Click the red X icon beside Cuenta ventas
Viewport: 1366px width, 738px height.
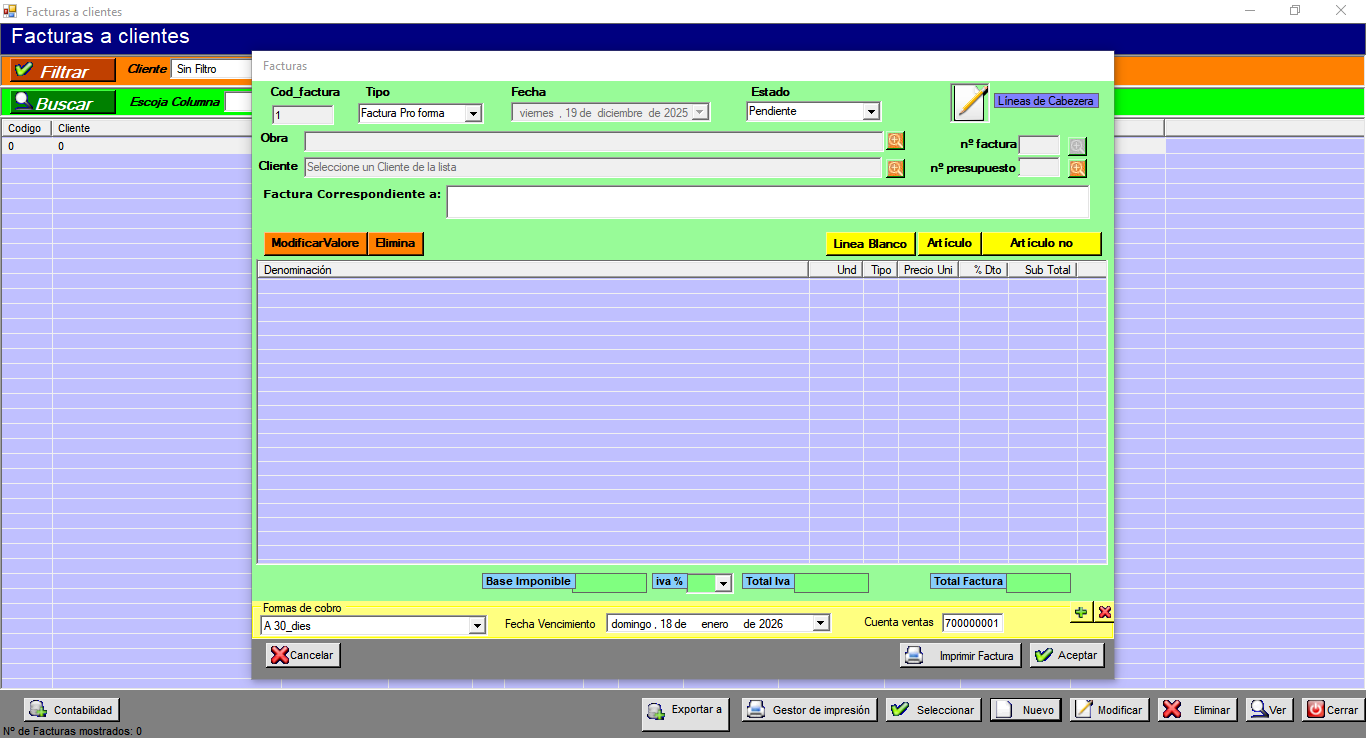[1104, 612]
